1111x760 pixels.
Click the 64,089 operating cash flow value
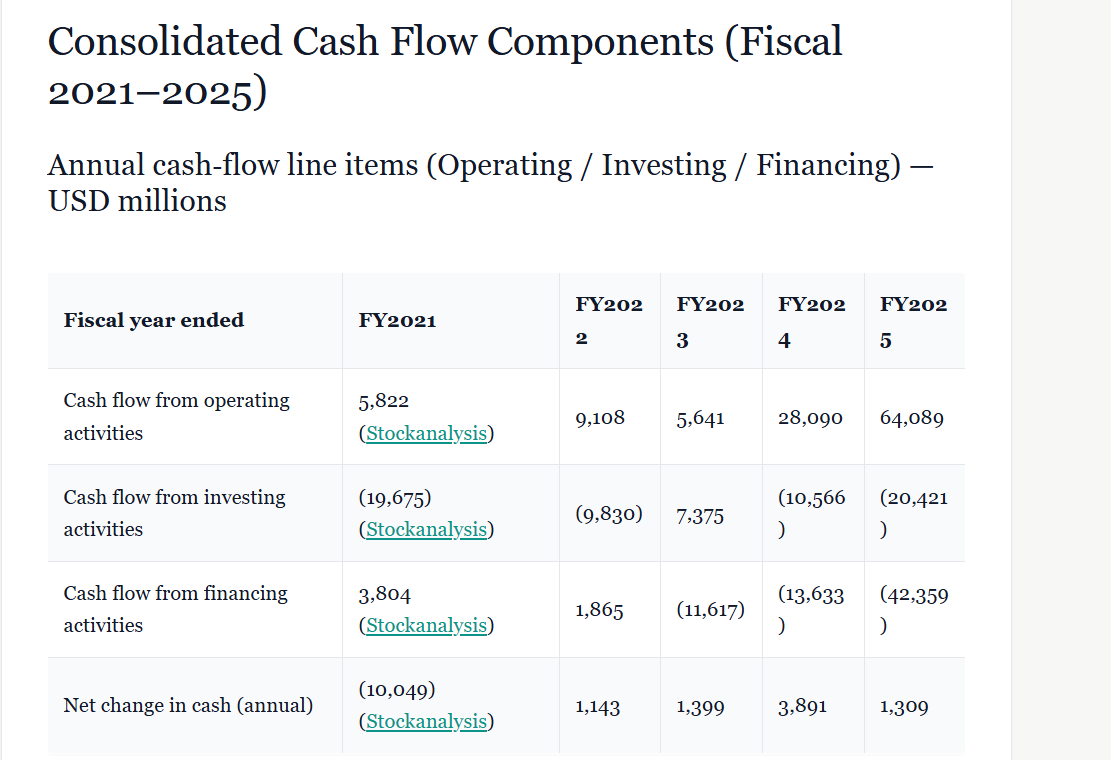pos(912,417)
